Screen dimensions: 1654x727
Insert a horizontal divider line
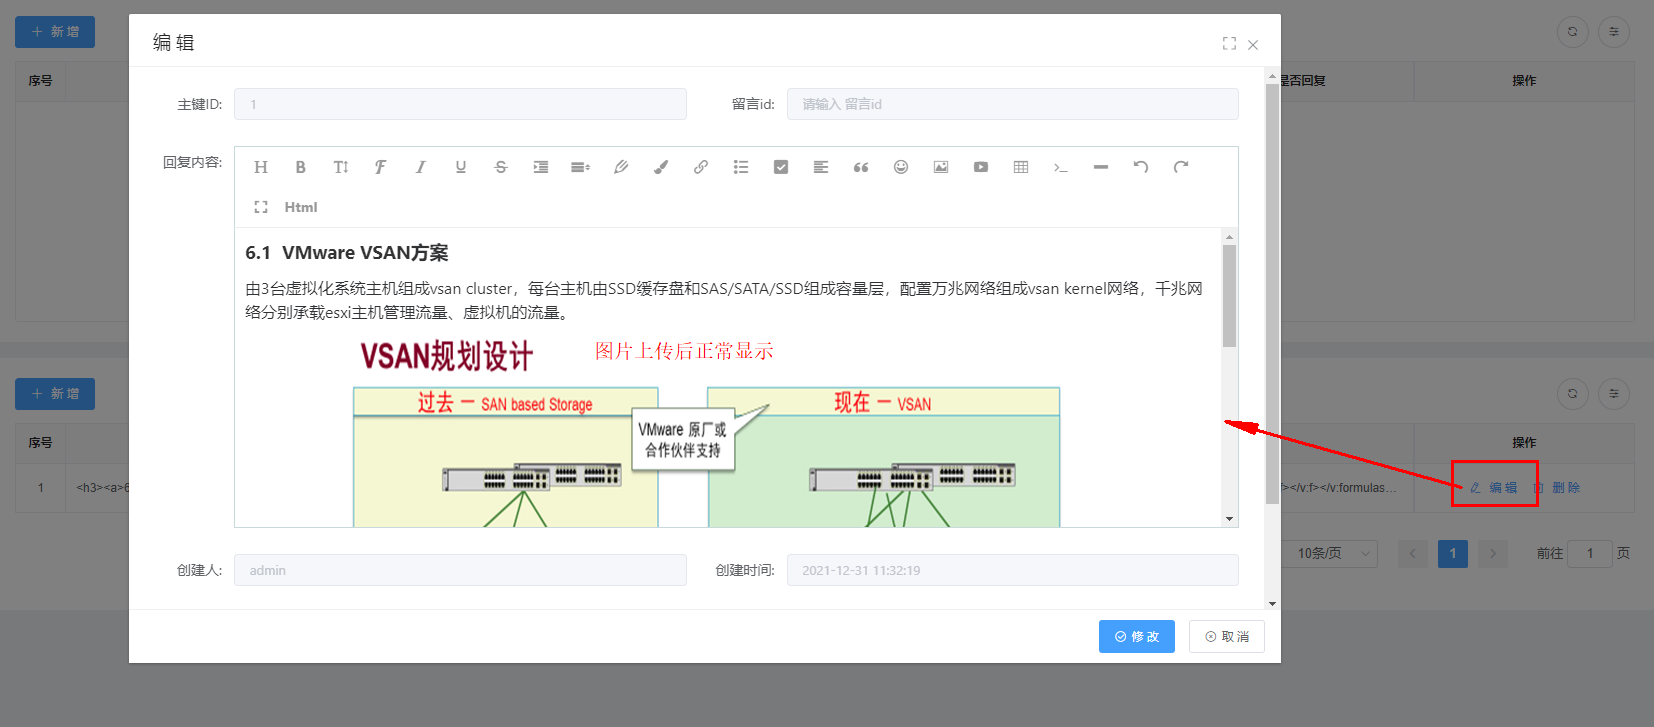coord(1101,167)
